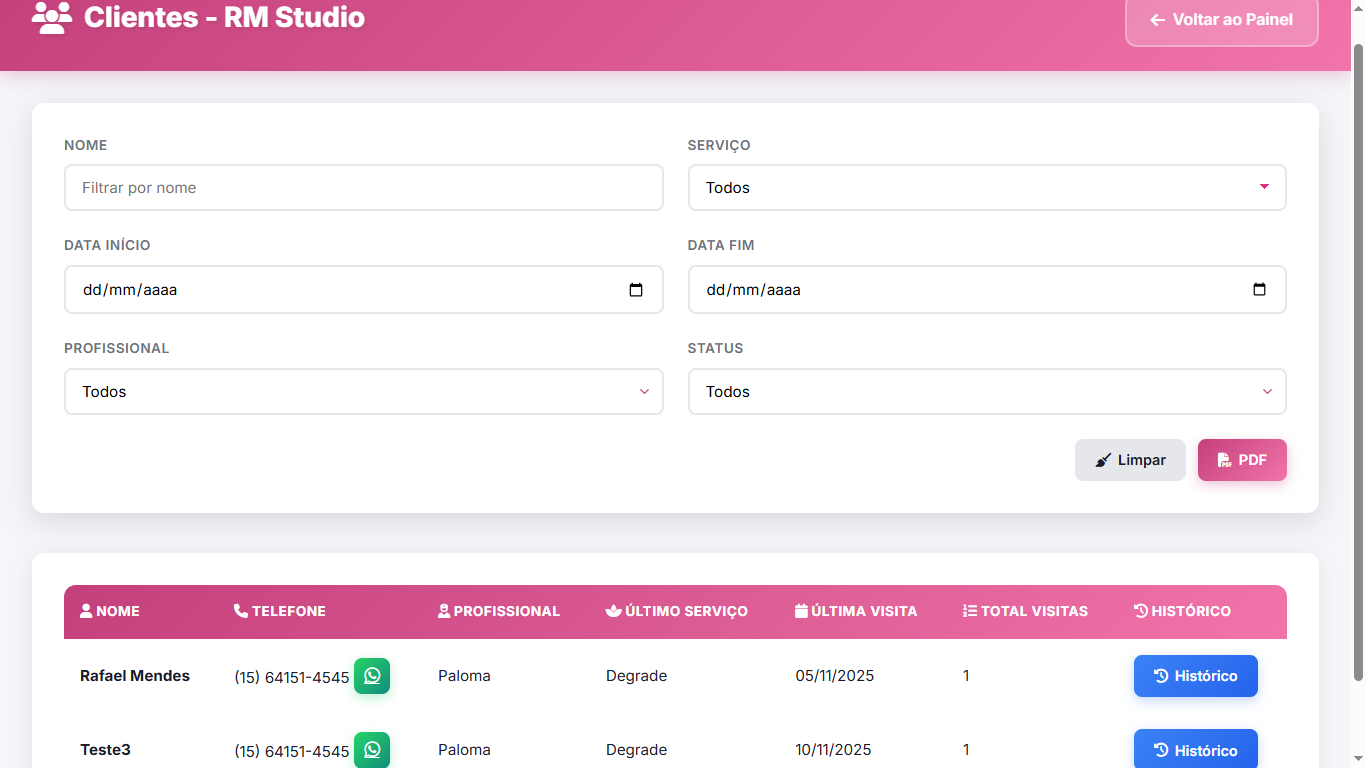Viewport: 1366px width, 768px height.
Task: Click WhatsApp icon for Rafael Mendes
Action: click(x=372, y=676)
